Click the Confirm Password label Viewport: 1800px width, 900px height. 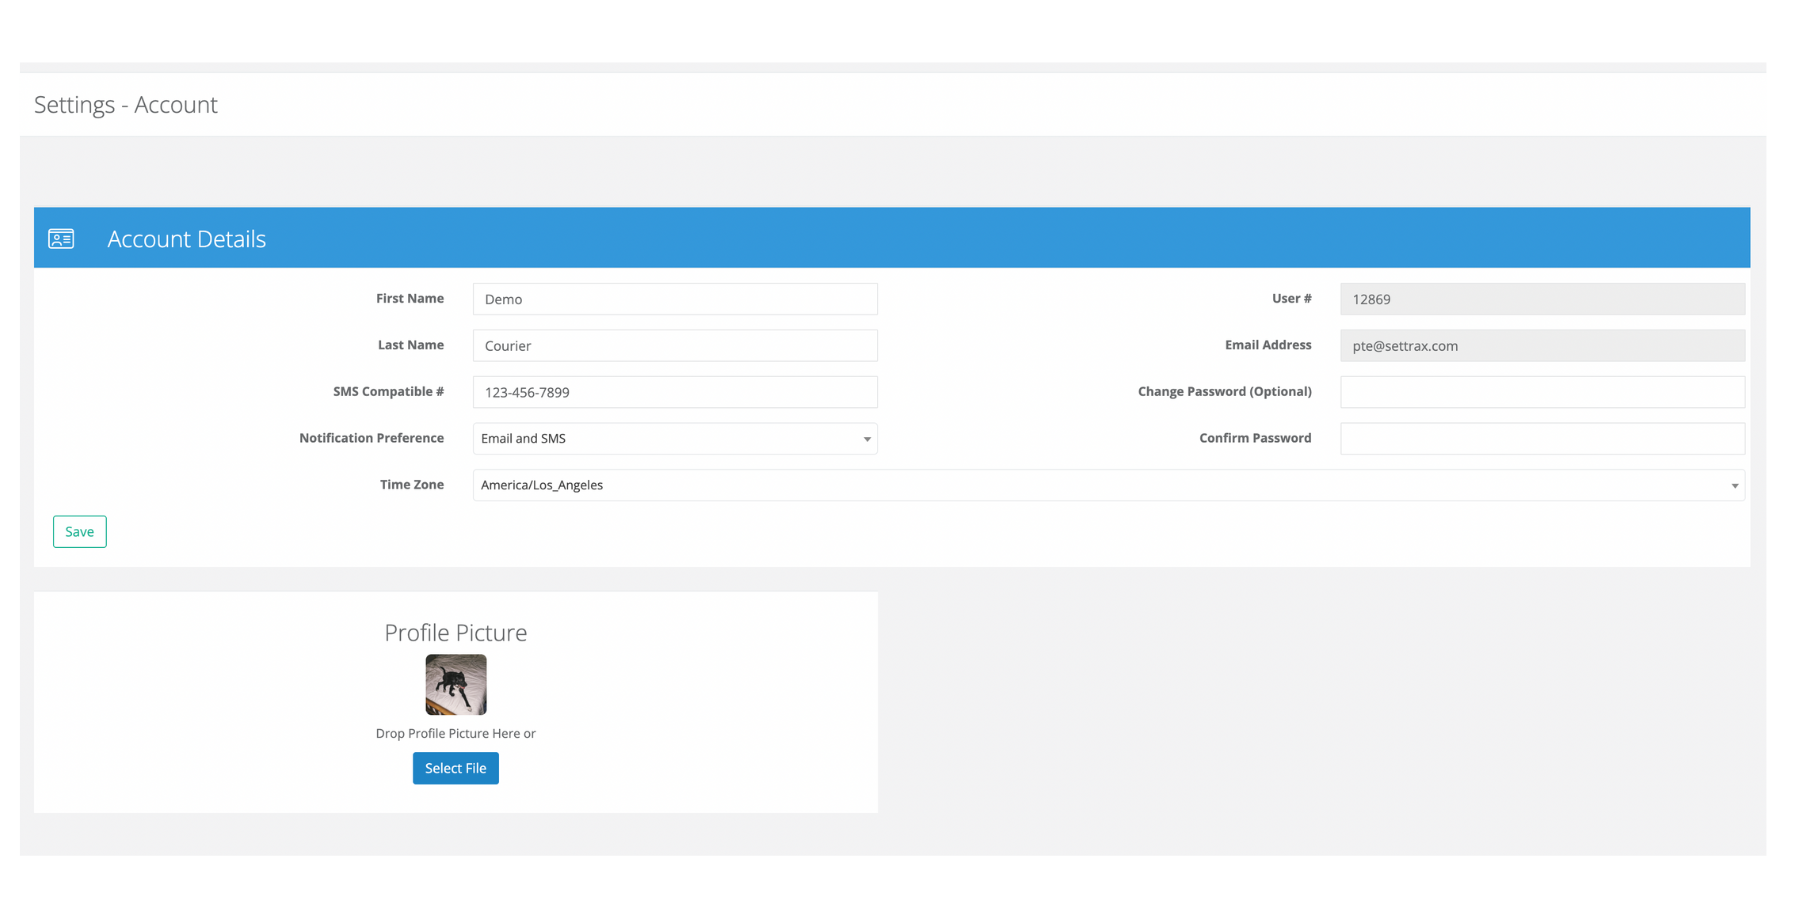point(1256,438)
